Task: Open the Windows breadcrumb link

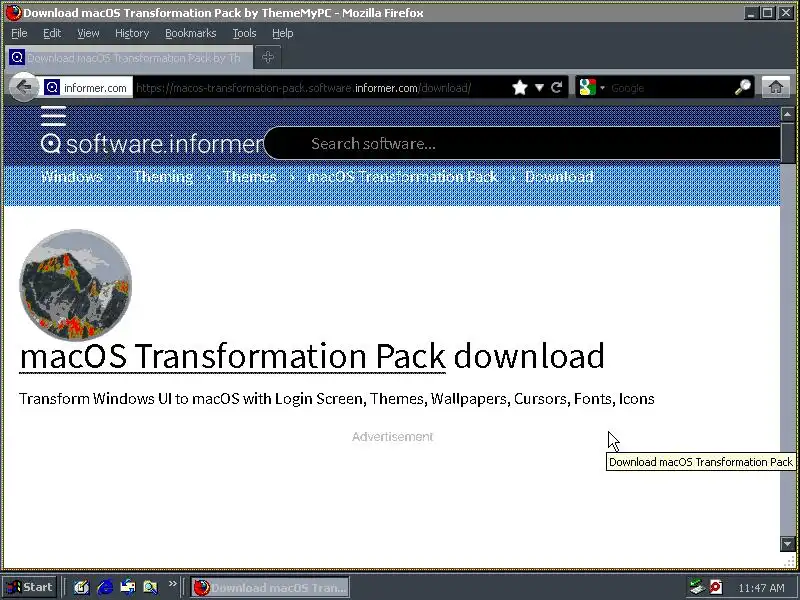Action: [x=72, y=177]
